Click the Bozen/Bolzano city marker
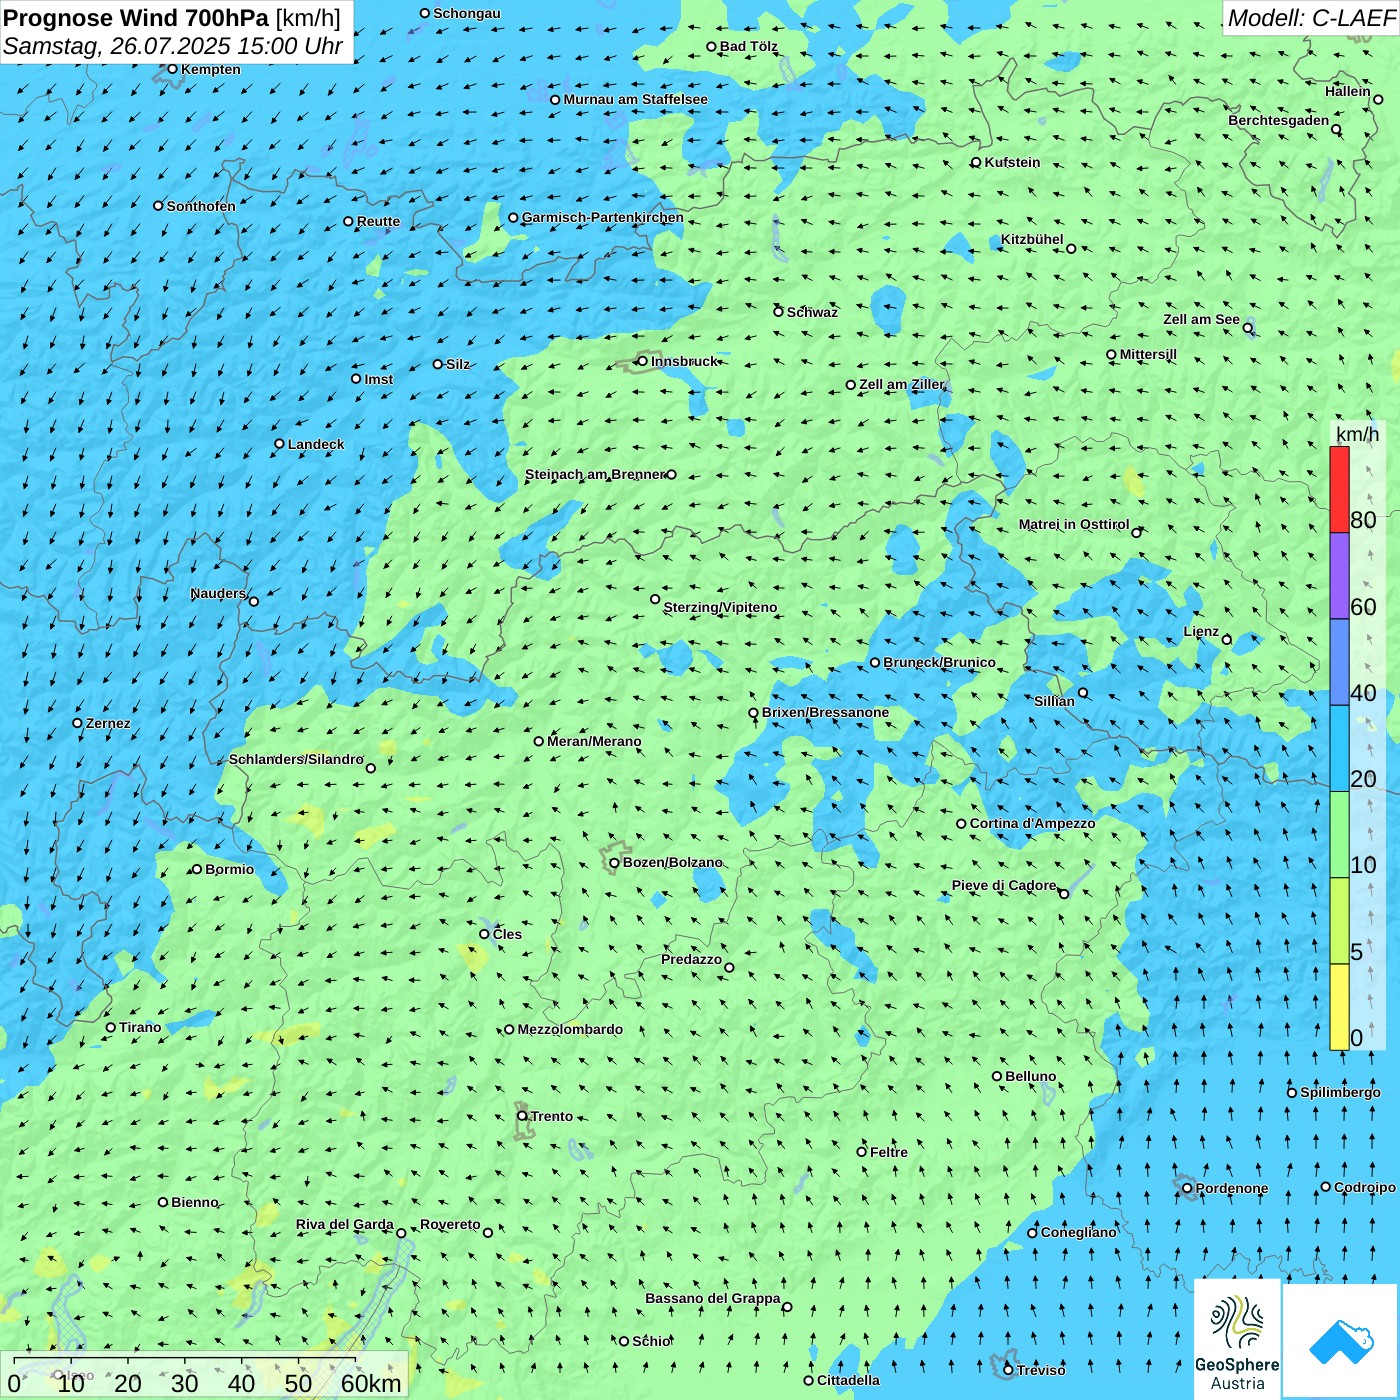This screenshot has height=1400, width=1400. point(614,862)
